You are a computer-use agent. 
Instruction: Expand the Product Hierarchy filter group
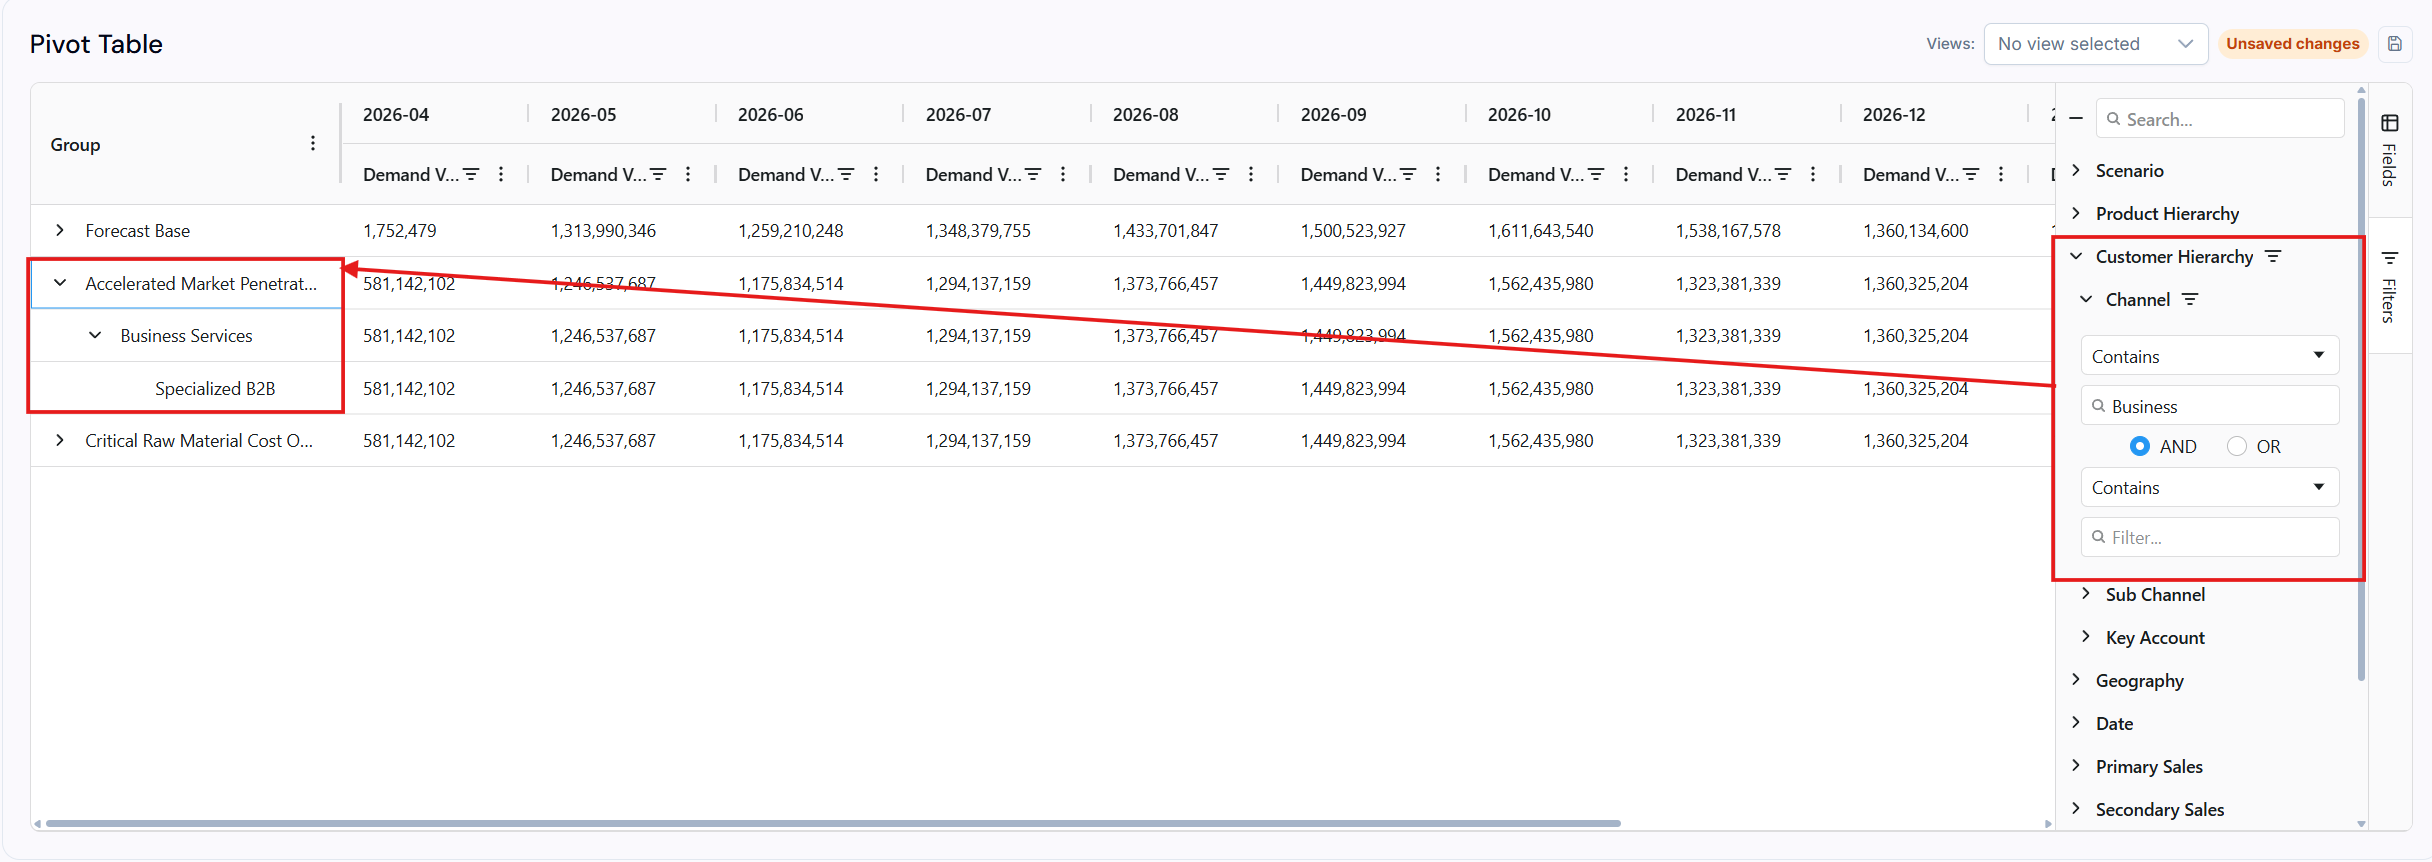[x=2076, y=213]
